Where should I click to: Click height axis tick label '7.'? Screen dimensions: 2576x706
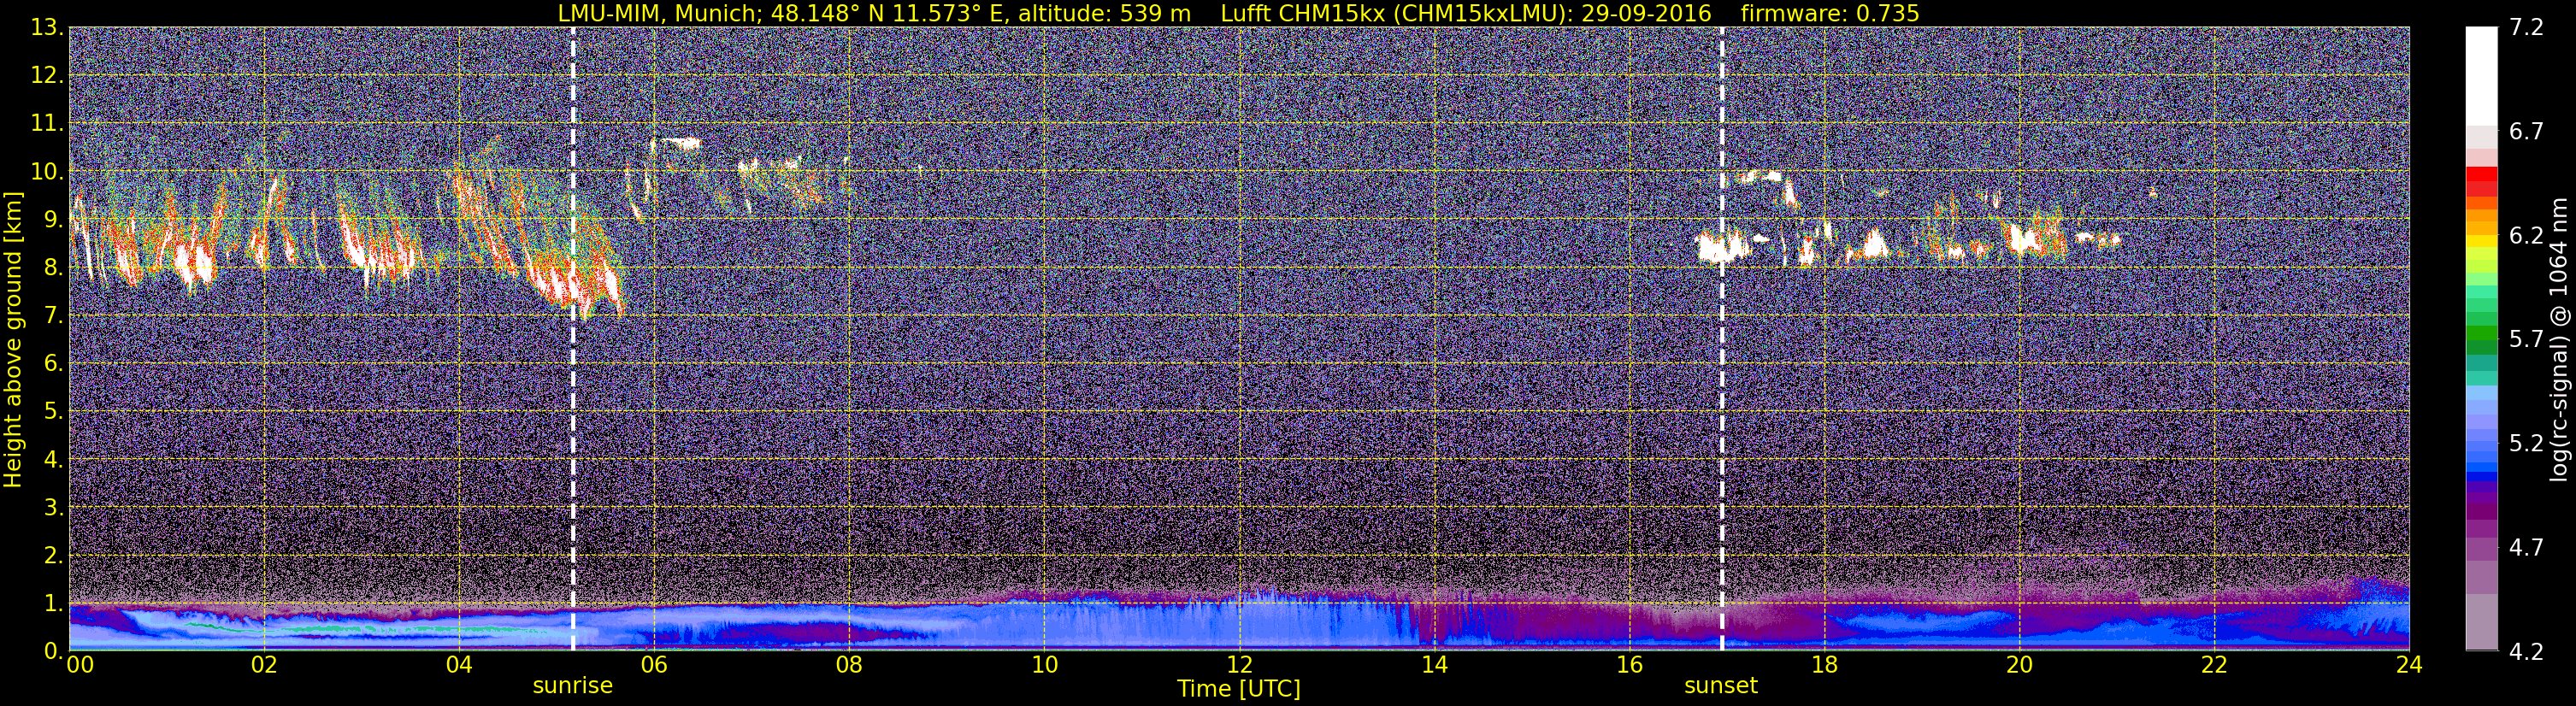click(53, 315)
